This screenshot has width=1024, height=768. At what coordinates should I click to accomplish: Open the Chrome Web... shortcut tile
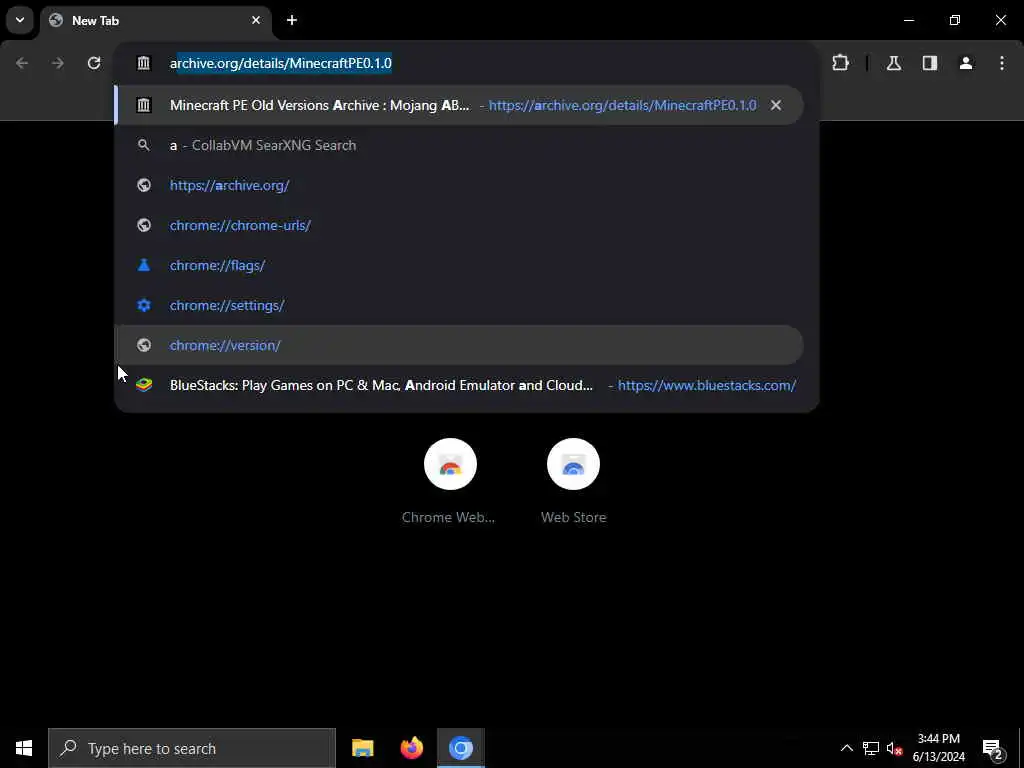point(449,481)
